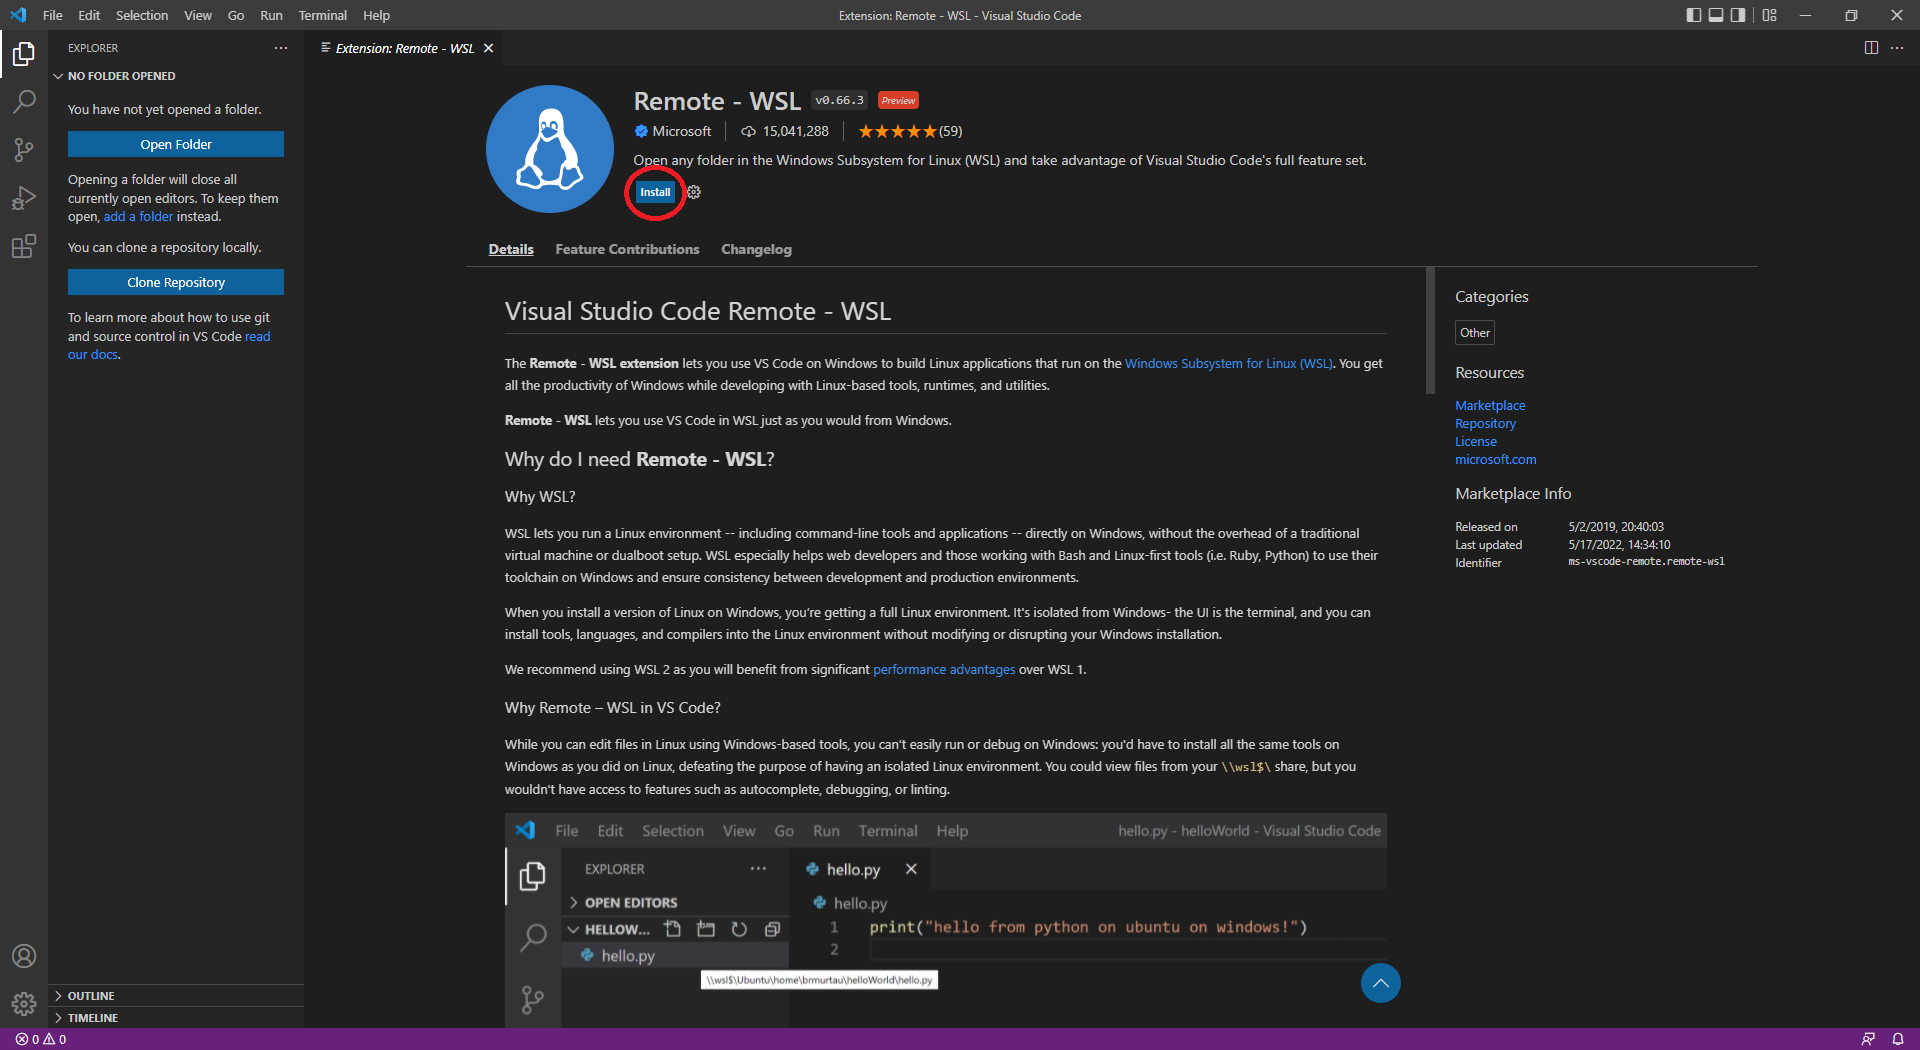Close the Extension: Remote - WSL tab

point(488,48)
